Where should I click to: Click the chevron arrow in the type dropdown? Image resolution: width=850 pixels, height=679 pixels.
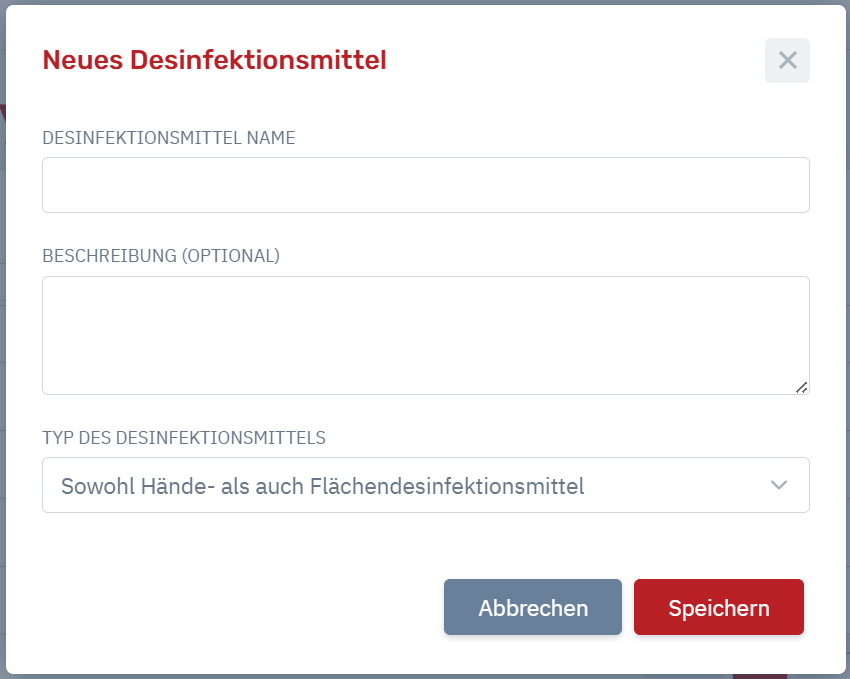(x=778, y=485)
